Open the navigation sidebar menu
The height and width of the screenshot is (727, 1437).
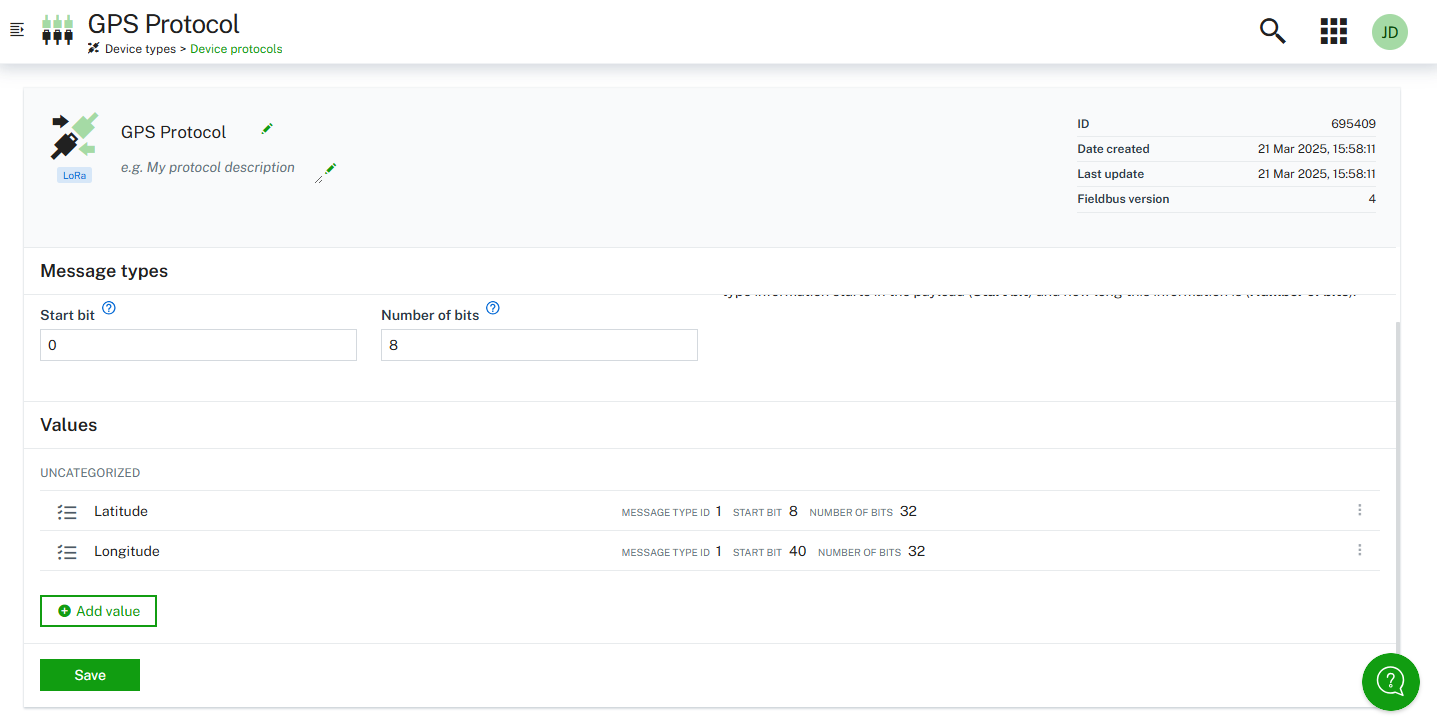coord(16,29)
